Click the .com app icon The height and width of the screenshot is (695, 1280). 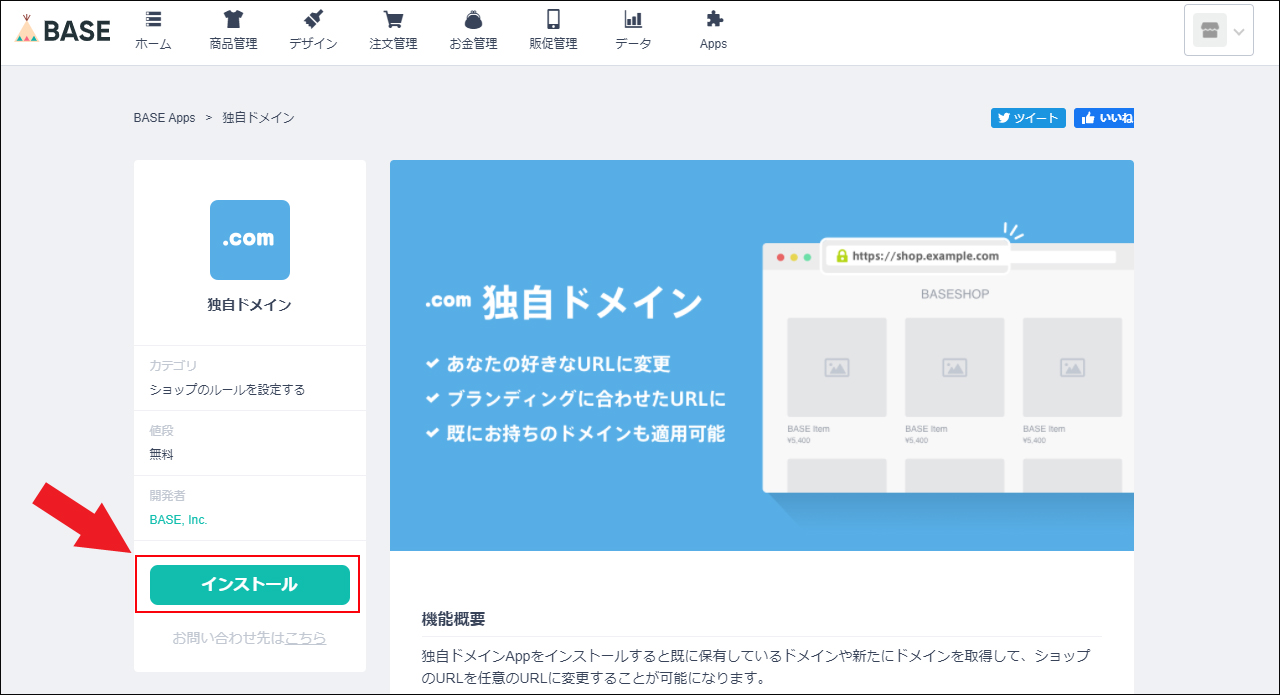250,240
